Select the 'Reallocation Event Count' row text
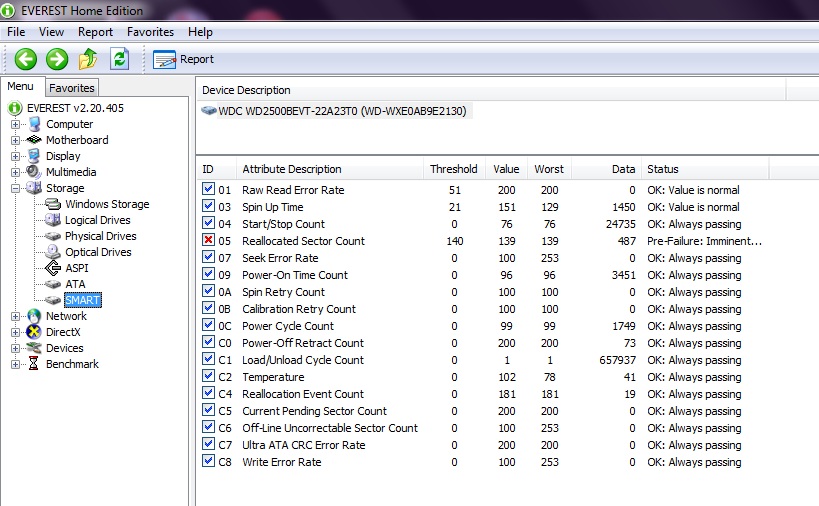819x506 pixels. (x=303, y=394)
